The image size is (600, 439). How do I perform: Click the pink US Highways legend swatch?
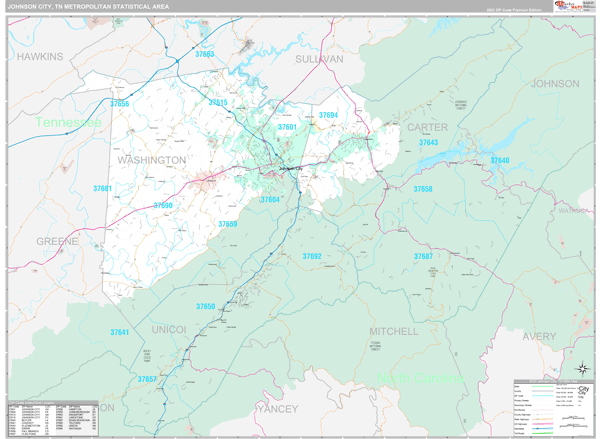pos(543,424)
